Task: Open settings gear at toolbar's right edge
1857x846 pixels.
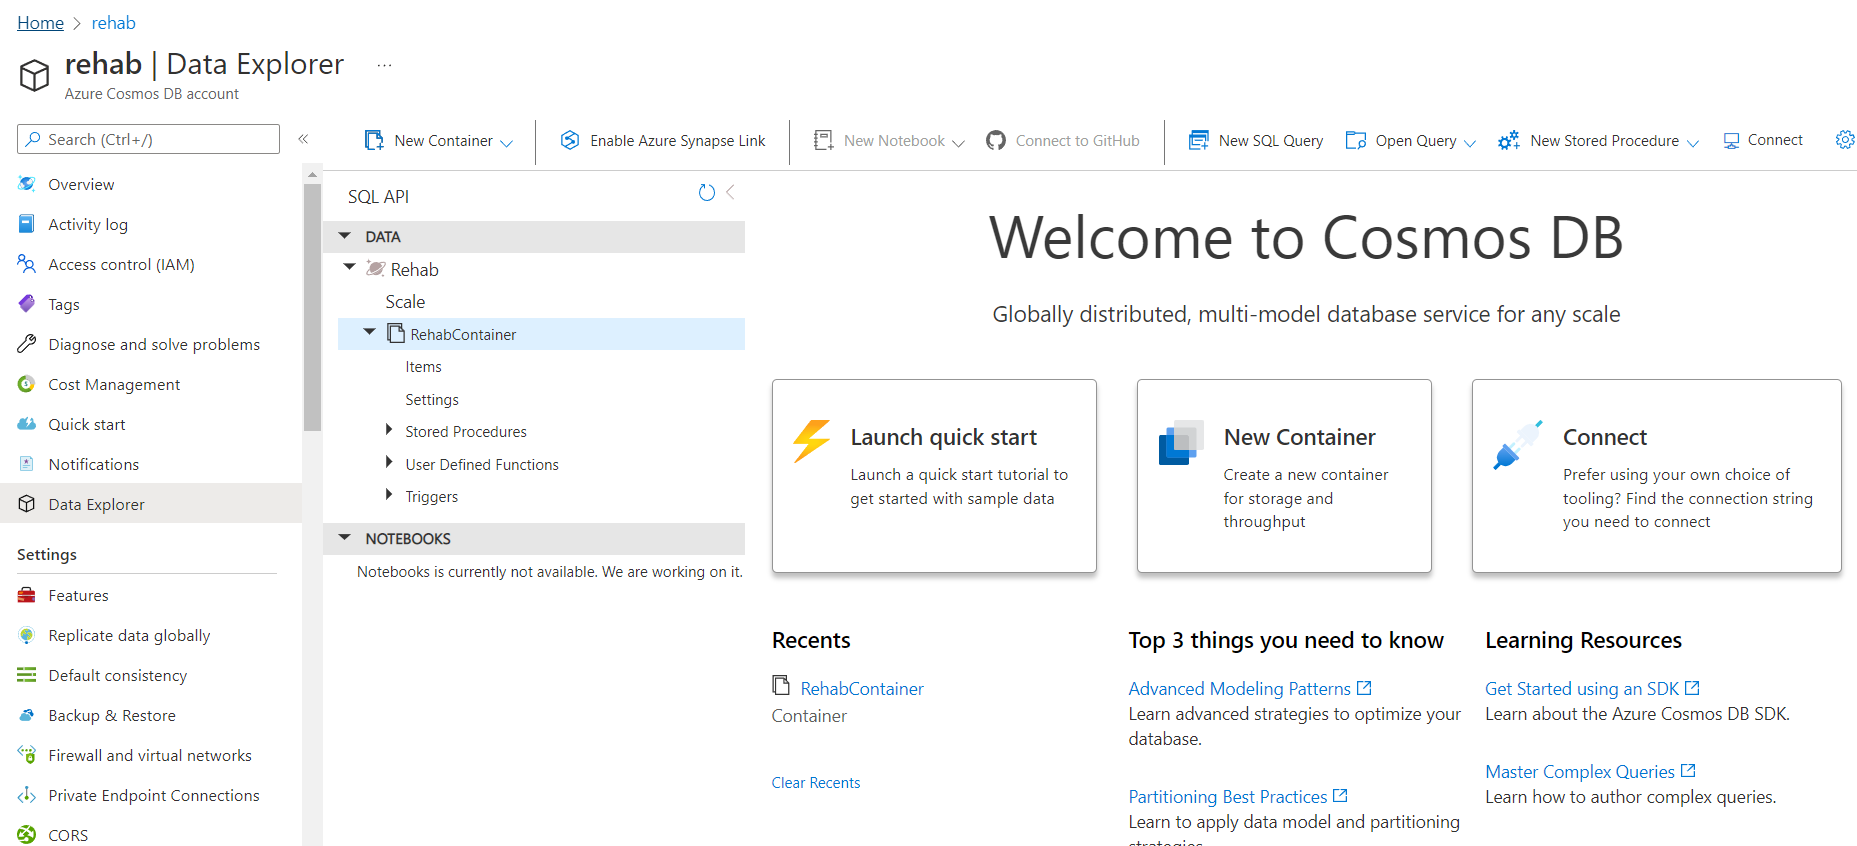Action: coord(1845,140)
